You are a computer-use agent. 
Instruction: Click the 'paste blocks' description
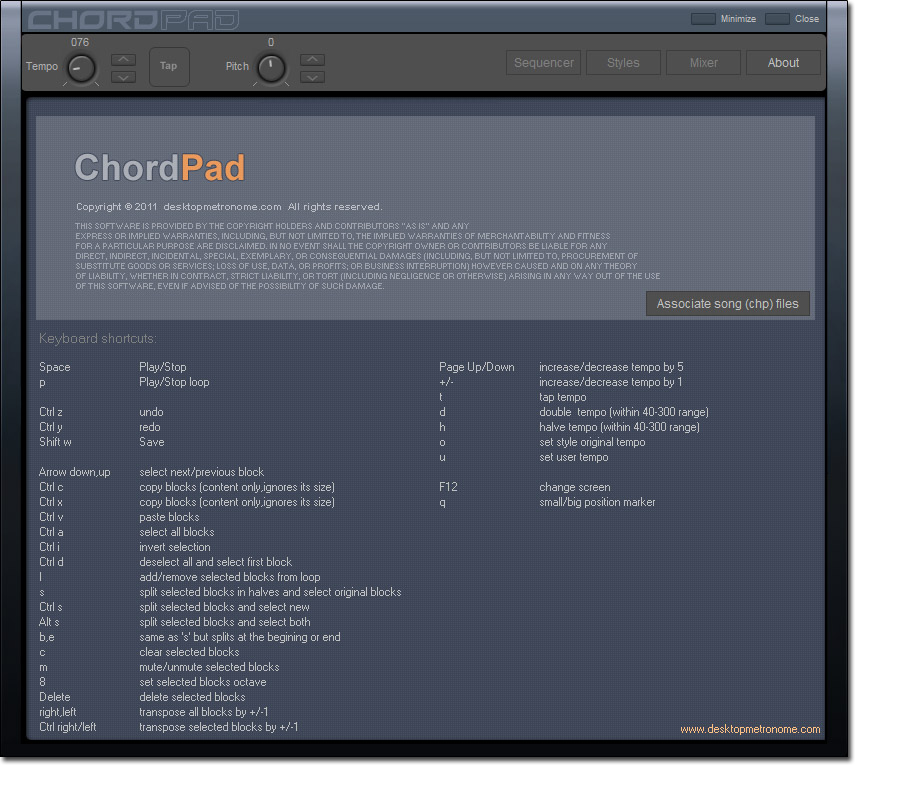[x=169, y=517]
